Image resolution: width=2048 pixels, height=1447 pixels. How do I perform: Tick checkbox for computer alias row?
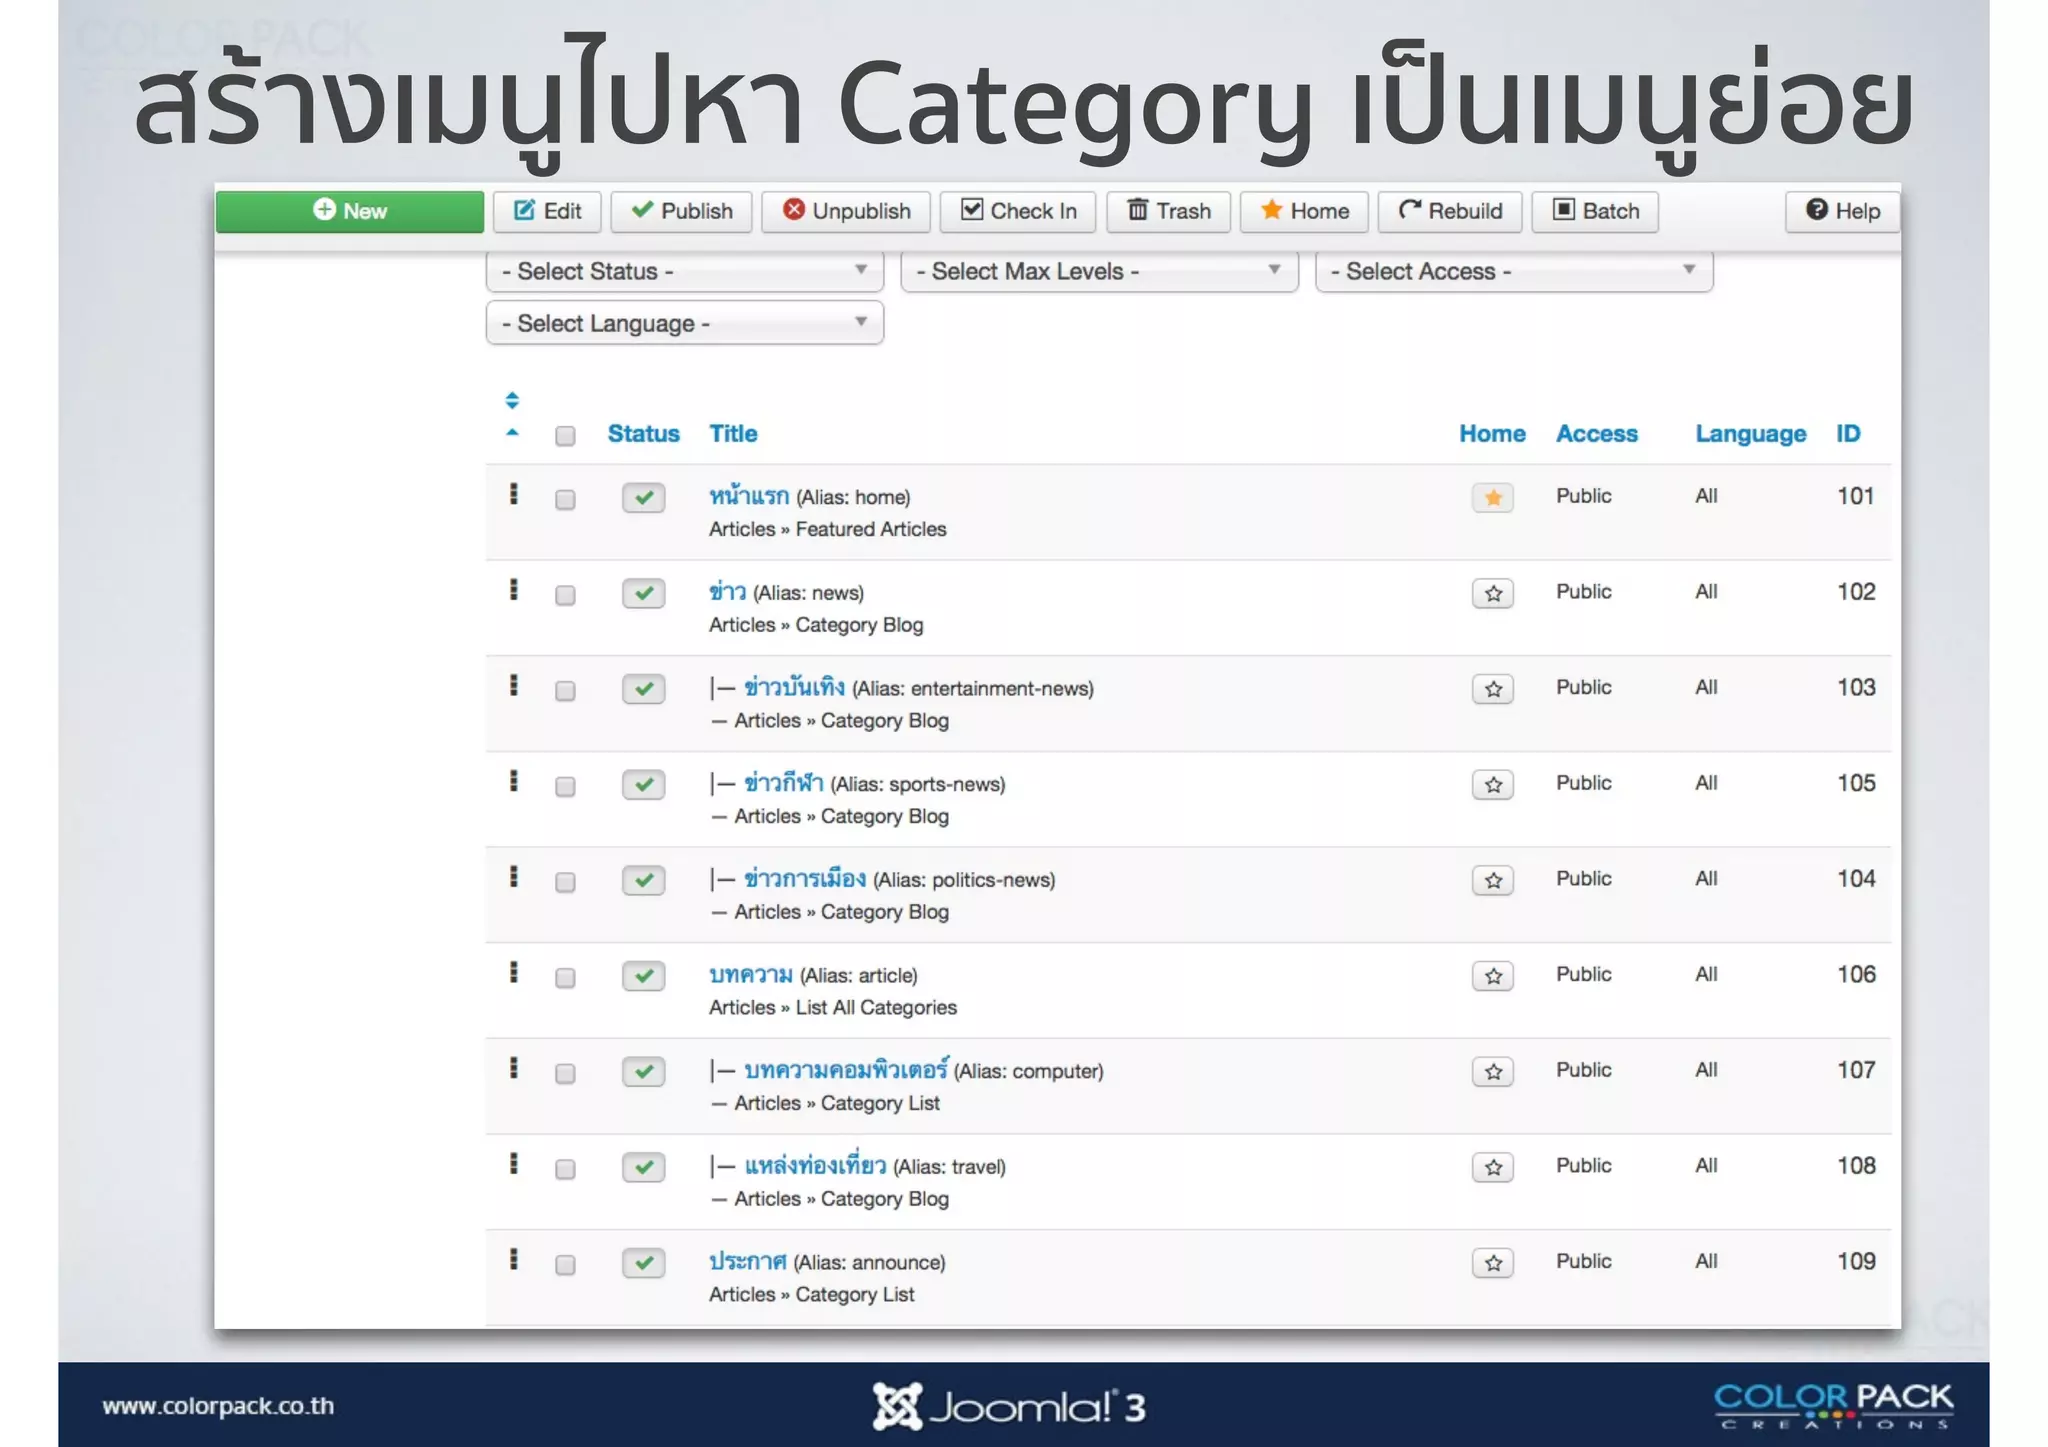click(565, 1074)
